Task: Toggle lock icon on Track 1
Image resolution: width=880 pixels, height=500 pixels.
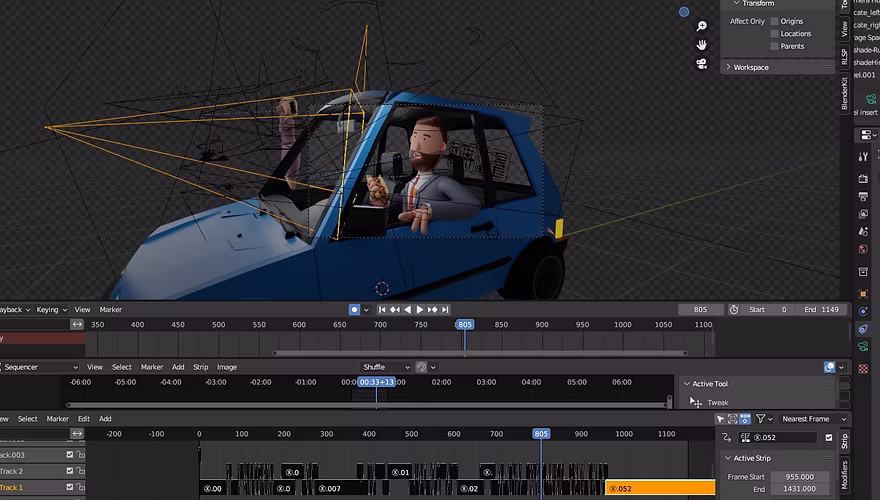Action: click(x=80, y=487)
